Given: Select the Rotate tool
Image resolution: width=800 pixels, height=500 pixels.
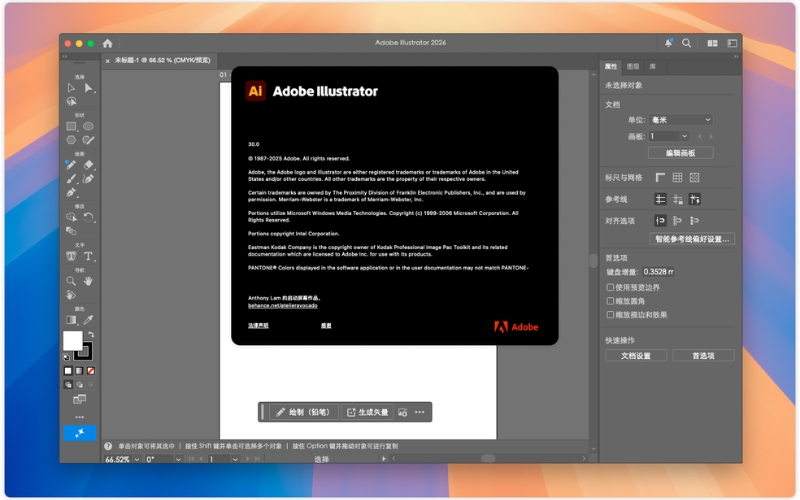Looking at the screenshot, I should pos(89,218).
